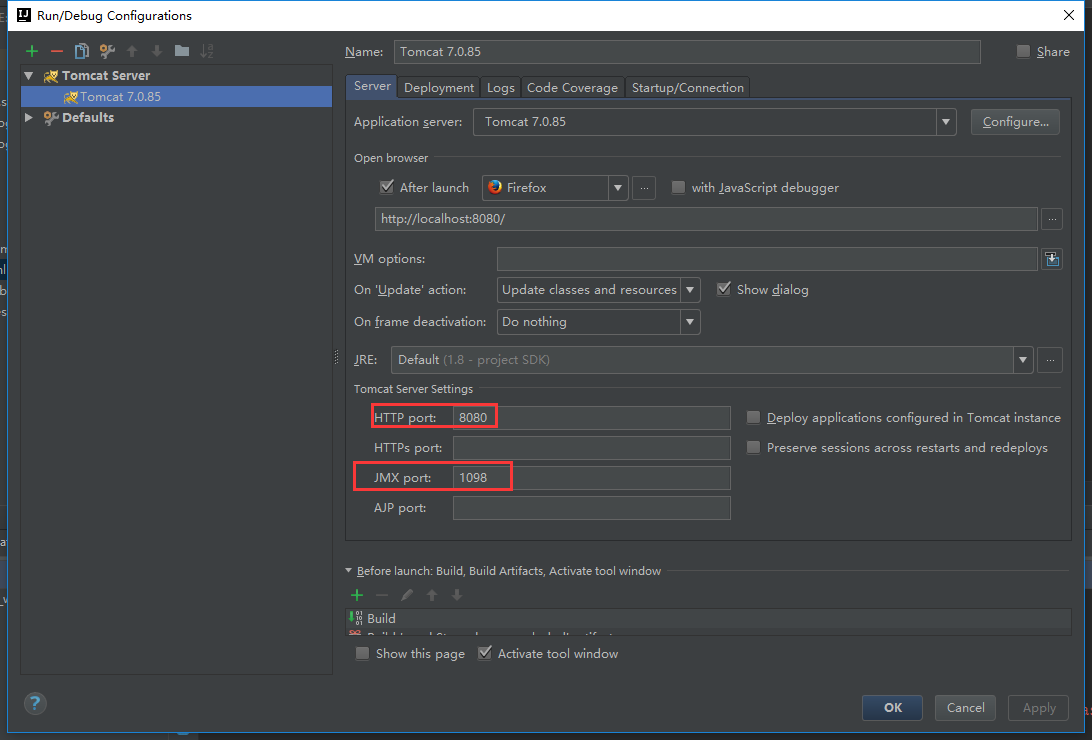Image resolution: width=1092 pixels, height=740 pixels.
Task: Add a before launch task
Action: click(357, 595)
